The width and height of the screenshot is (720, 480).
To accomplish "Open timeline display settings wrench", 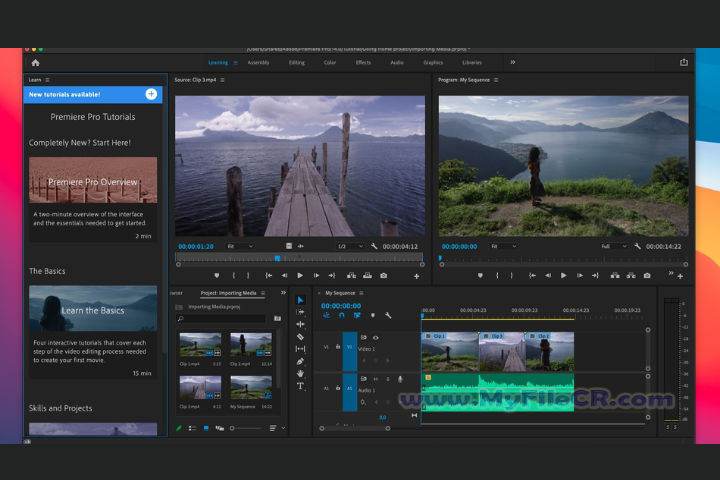I will coord(388,315).
